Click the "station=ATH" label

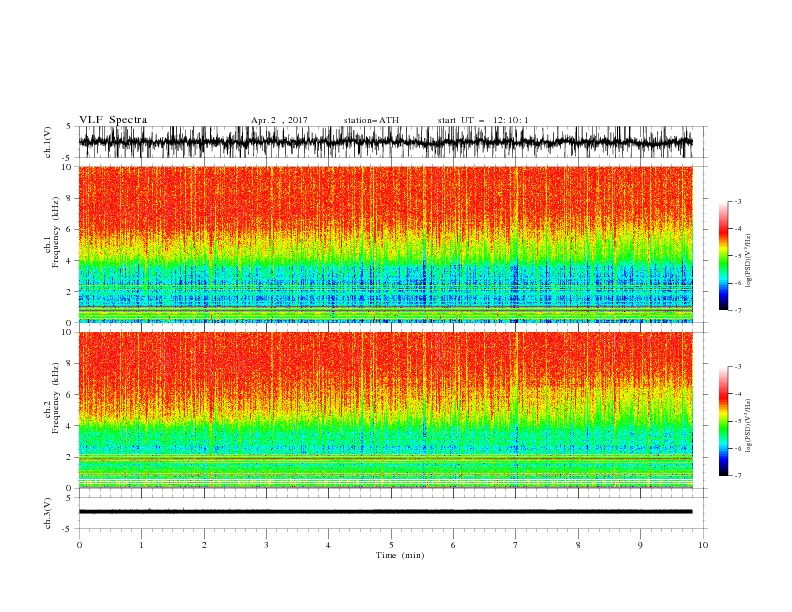pyautogui.click(x=371, y=120)
